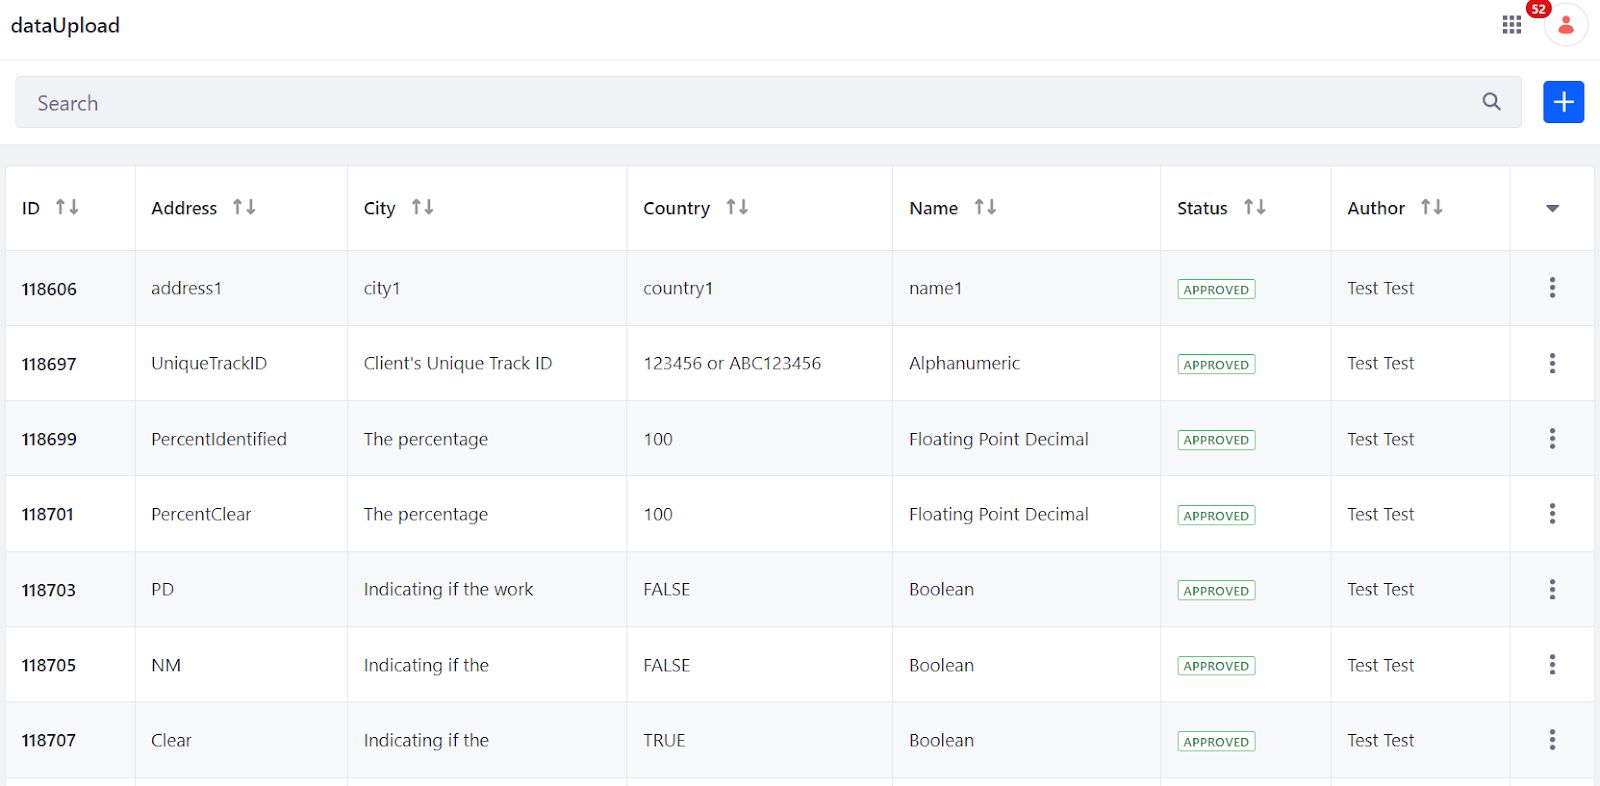Open actions menu for row 118703
This screenshot has height=786, width=1600.
(x=1552, y=589)
